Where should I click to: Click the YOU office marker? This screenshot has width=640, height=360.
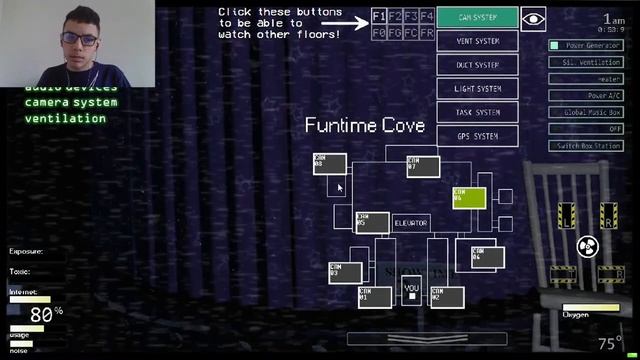coord(411,291)
